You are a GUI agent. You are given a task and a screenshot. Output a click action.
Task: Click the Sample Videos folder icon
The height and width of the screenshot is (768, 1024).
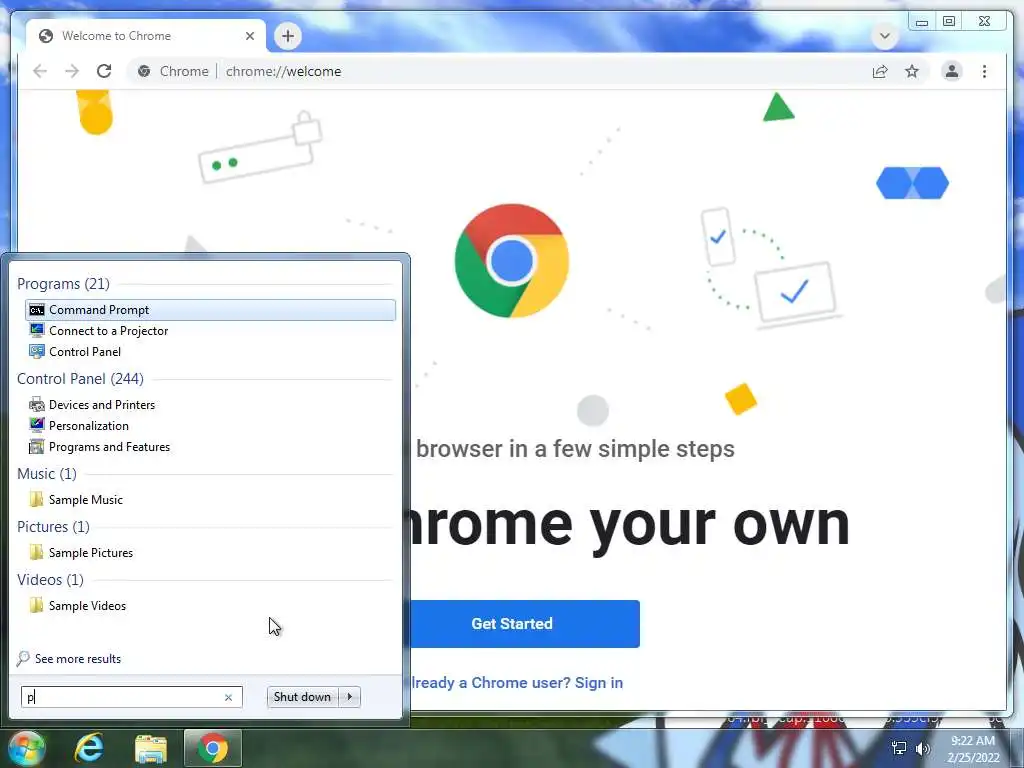(37, 605)
